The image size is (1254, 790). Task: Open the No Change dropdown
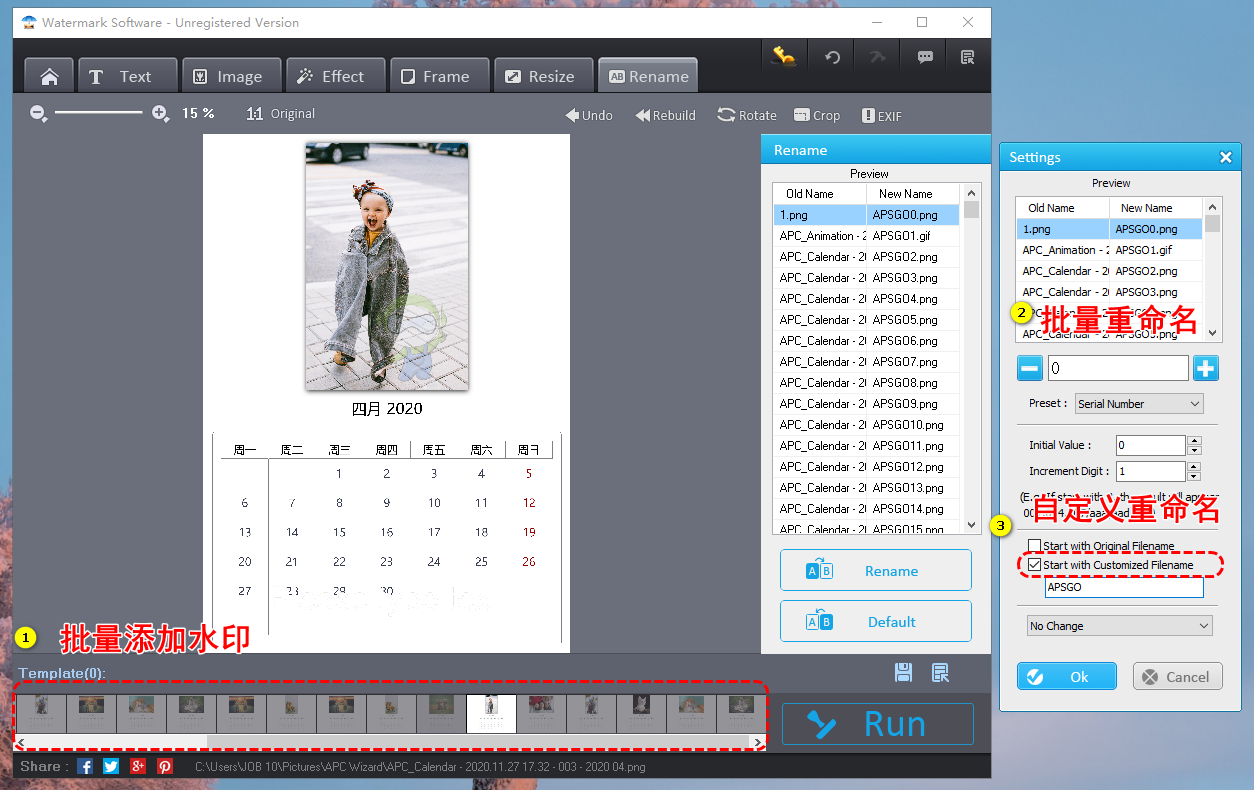tap(1120, 626)
